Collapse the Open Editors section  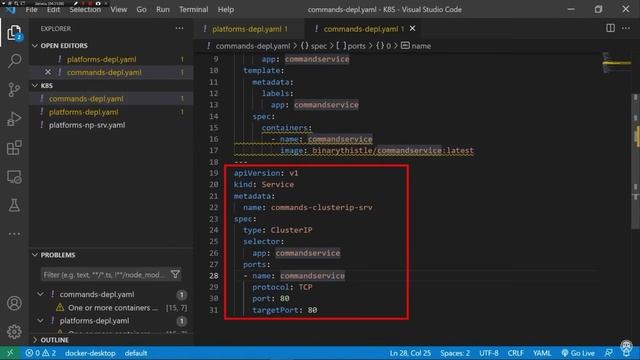coord(35,46)
